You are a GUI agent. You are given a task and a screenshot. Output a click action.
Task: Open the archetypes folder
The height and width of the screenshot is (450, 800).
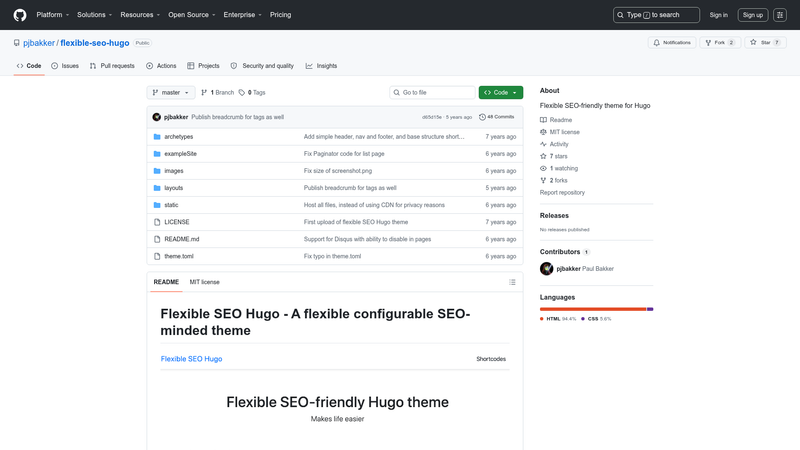click(x=179, y=137)
